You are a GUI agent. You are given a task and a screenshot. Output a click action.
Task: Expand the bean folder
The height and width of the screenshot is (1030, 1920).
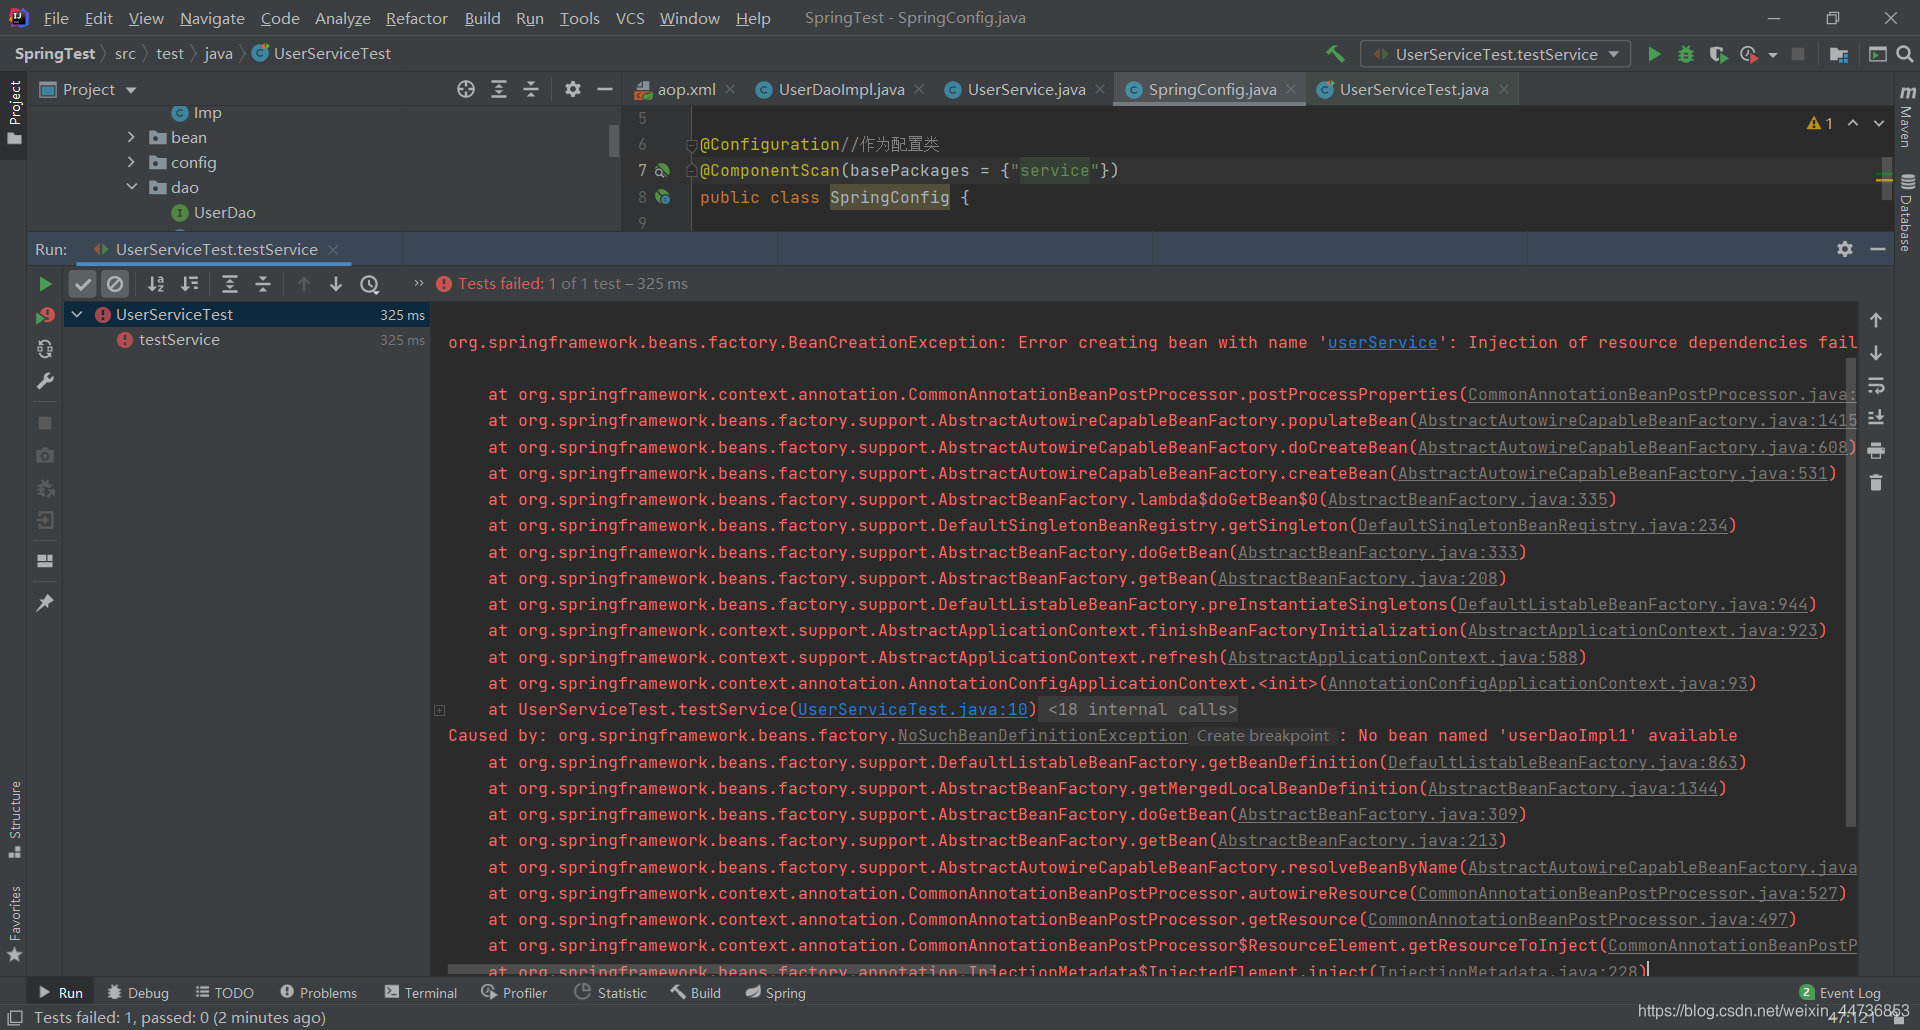[x=131, y=137]
